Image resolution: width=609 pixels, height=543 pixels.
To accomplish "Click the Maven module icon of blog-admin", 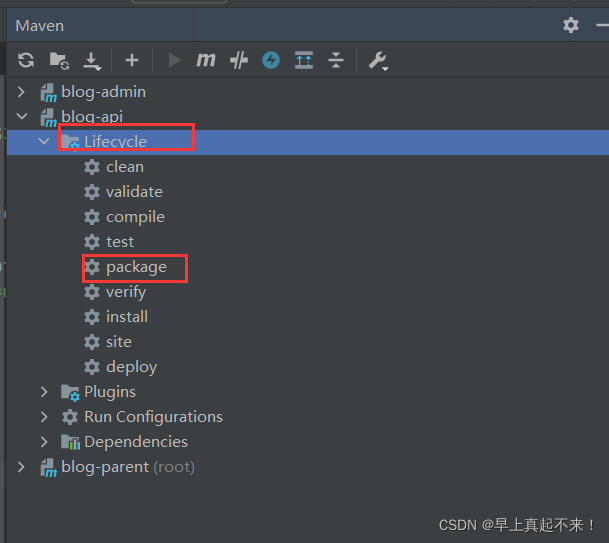I will (49, 93).
